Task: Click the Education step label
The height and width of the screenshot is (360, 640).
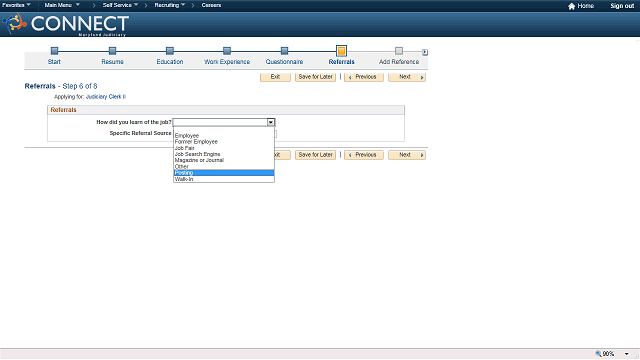Action: tap(170, 62)
